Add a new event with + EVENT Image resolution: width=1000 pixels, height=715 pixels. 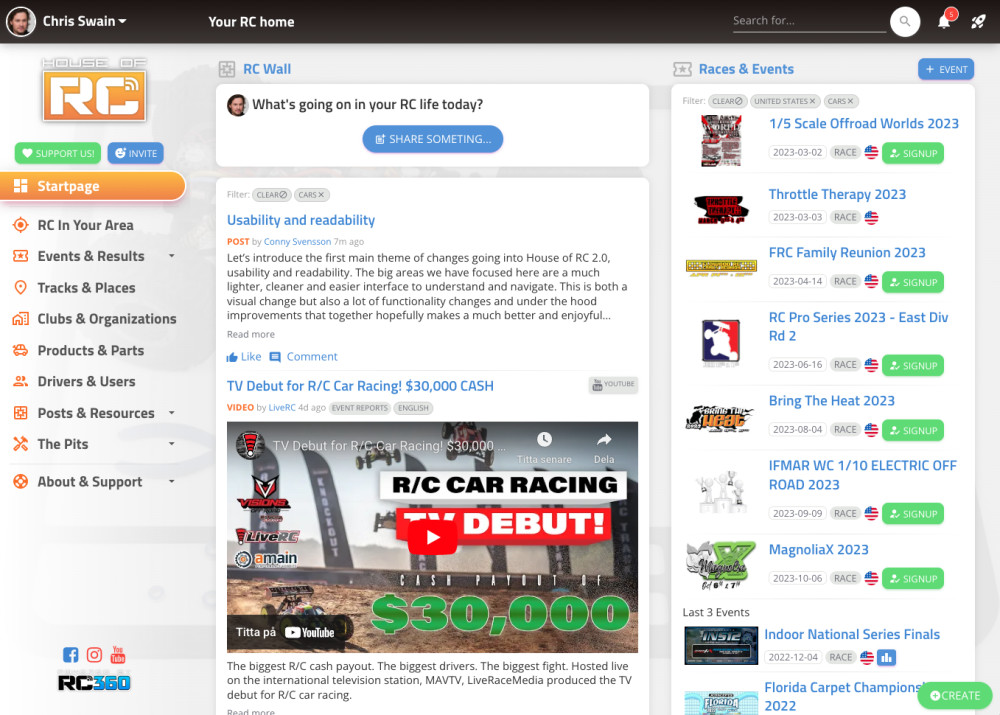coord(946,69)
